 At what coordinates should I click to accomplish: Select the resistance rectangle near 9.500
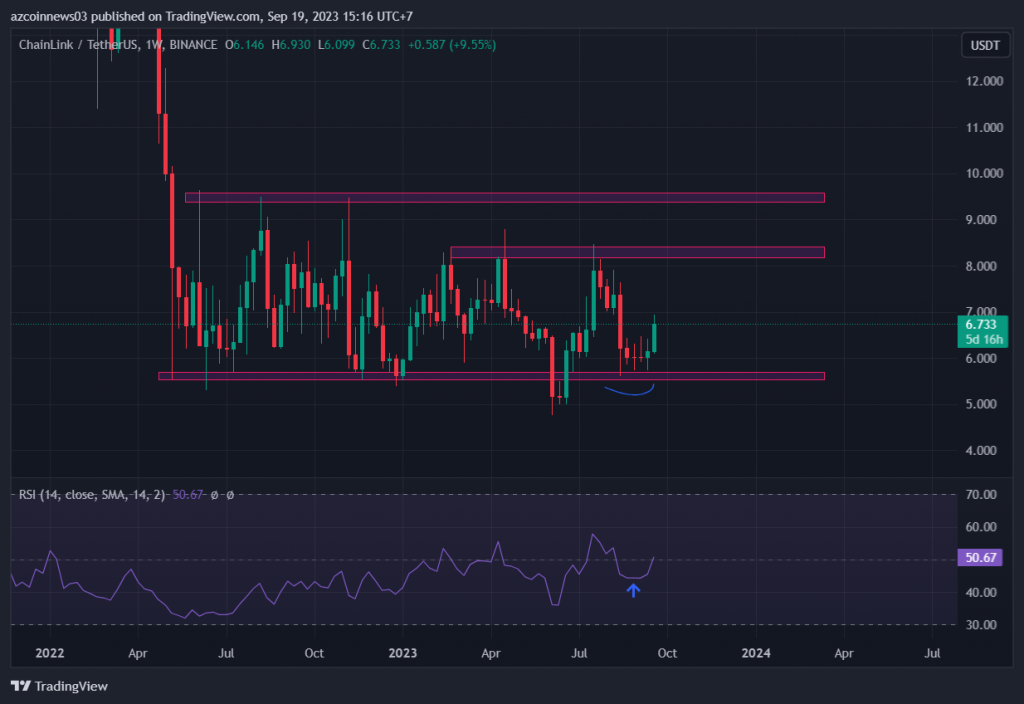pos(505,197)
